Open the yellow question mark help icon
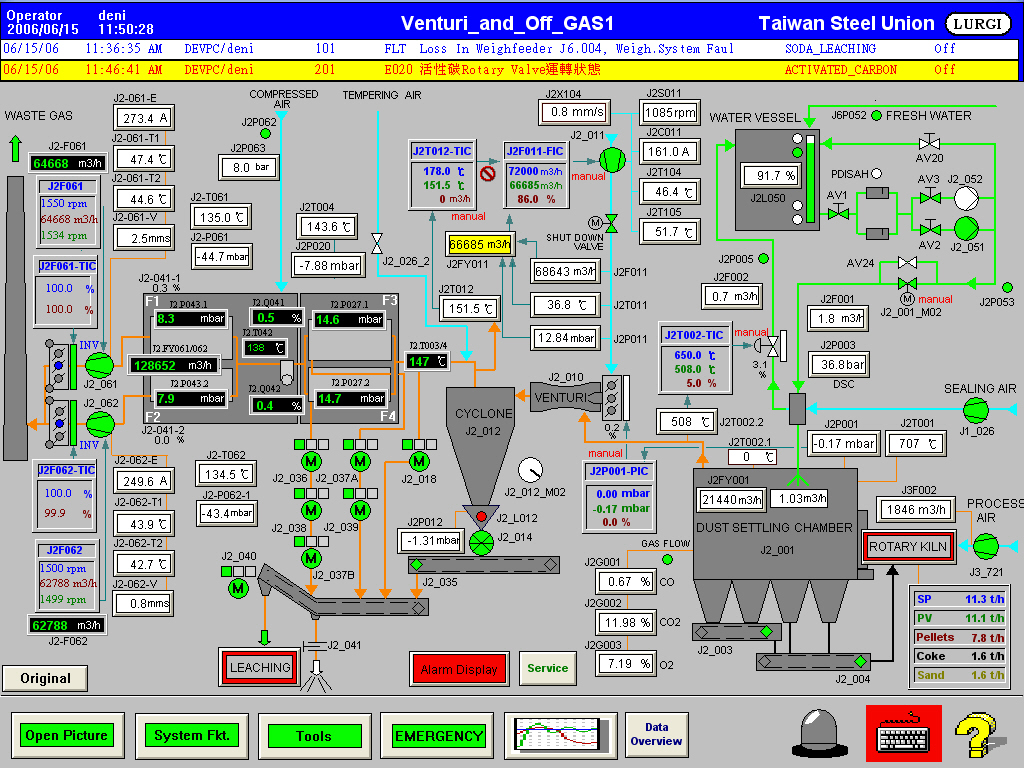 pyautogui.click(x=976, y=735)
